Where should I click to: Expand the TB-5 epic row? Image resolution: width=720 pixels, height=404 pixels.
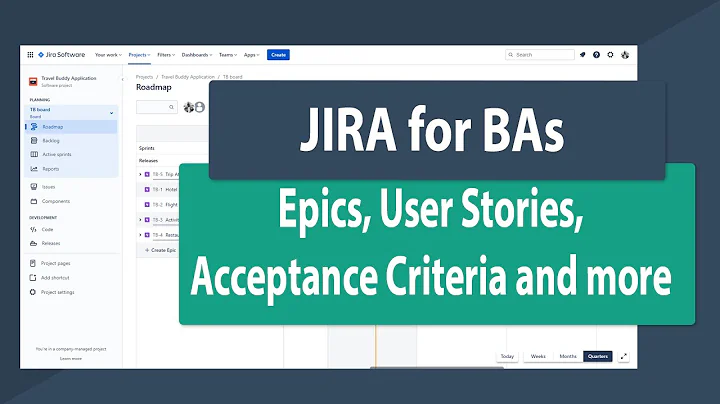[141, 174]
